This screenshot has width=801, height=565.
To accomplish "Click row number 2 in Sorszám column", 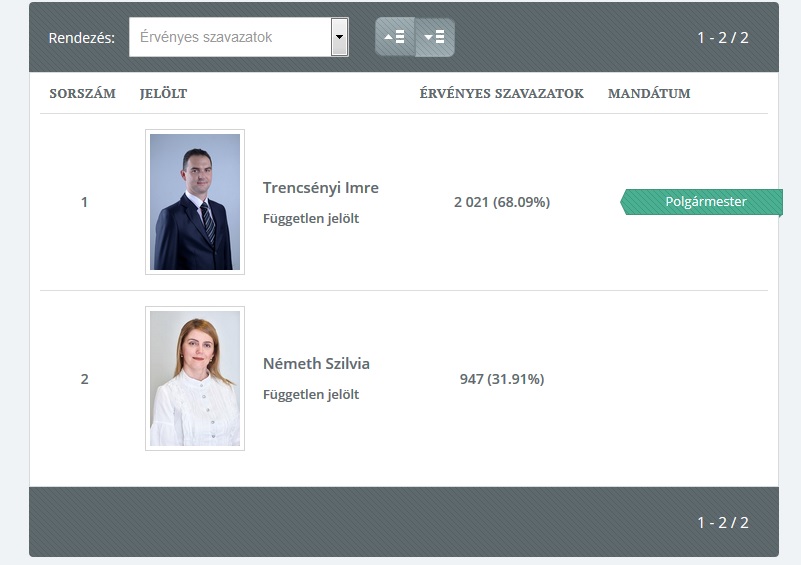I will (84, 379).
